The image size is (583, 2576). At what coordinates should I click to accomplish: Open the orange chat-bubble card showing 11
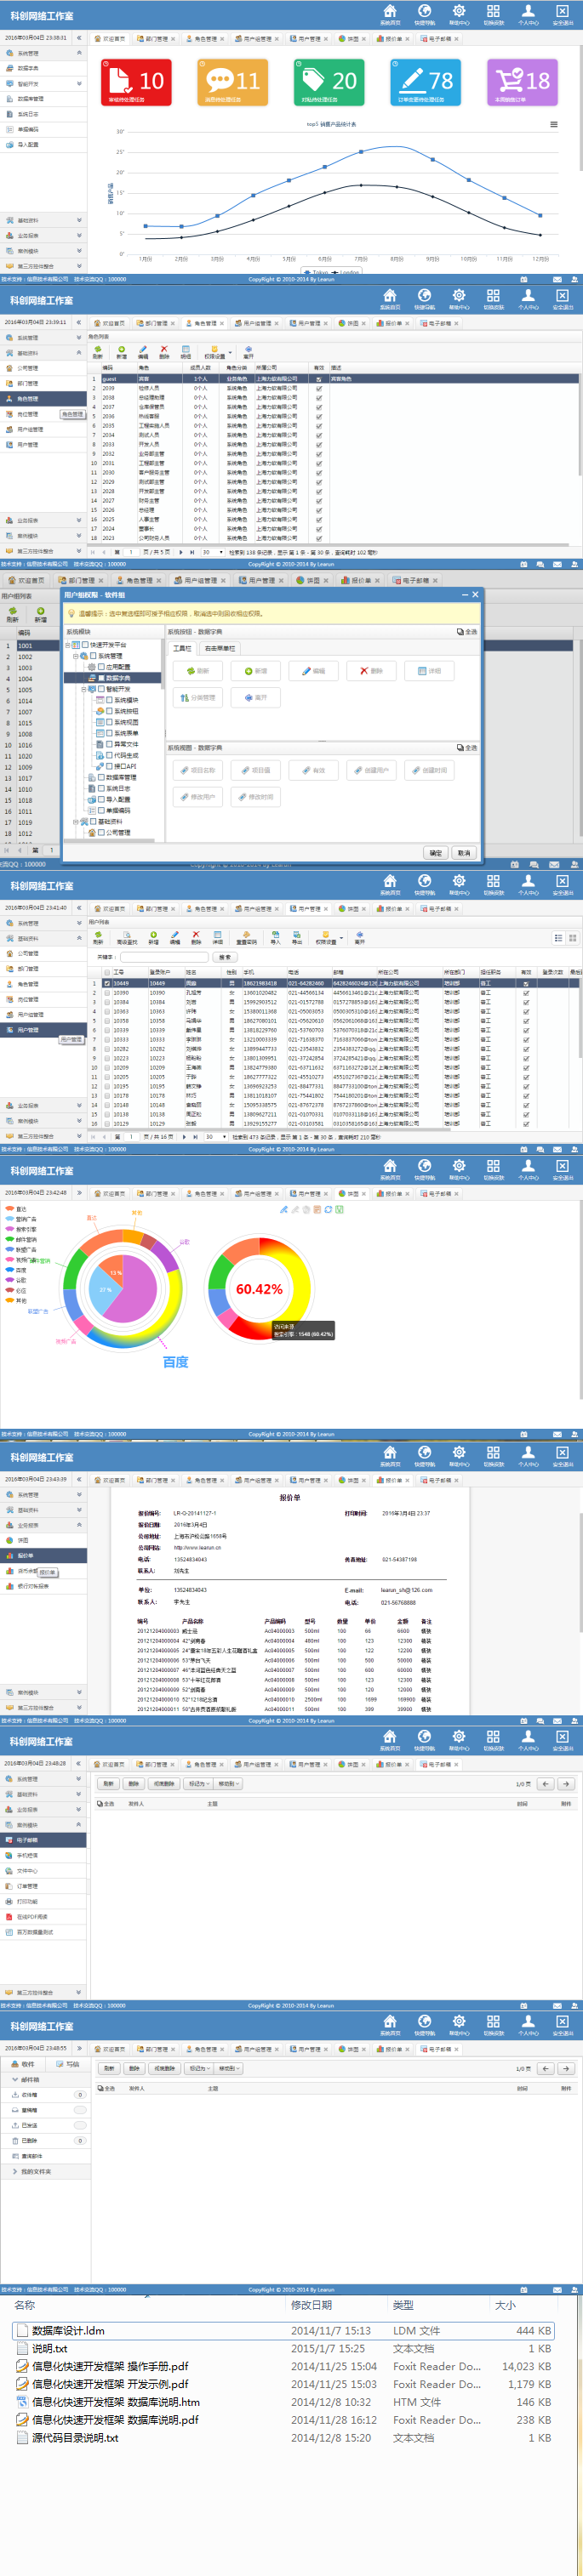point(233,82)
